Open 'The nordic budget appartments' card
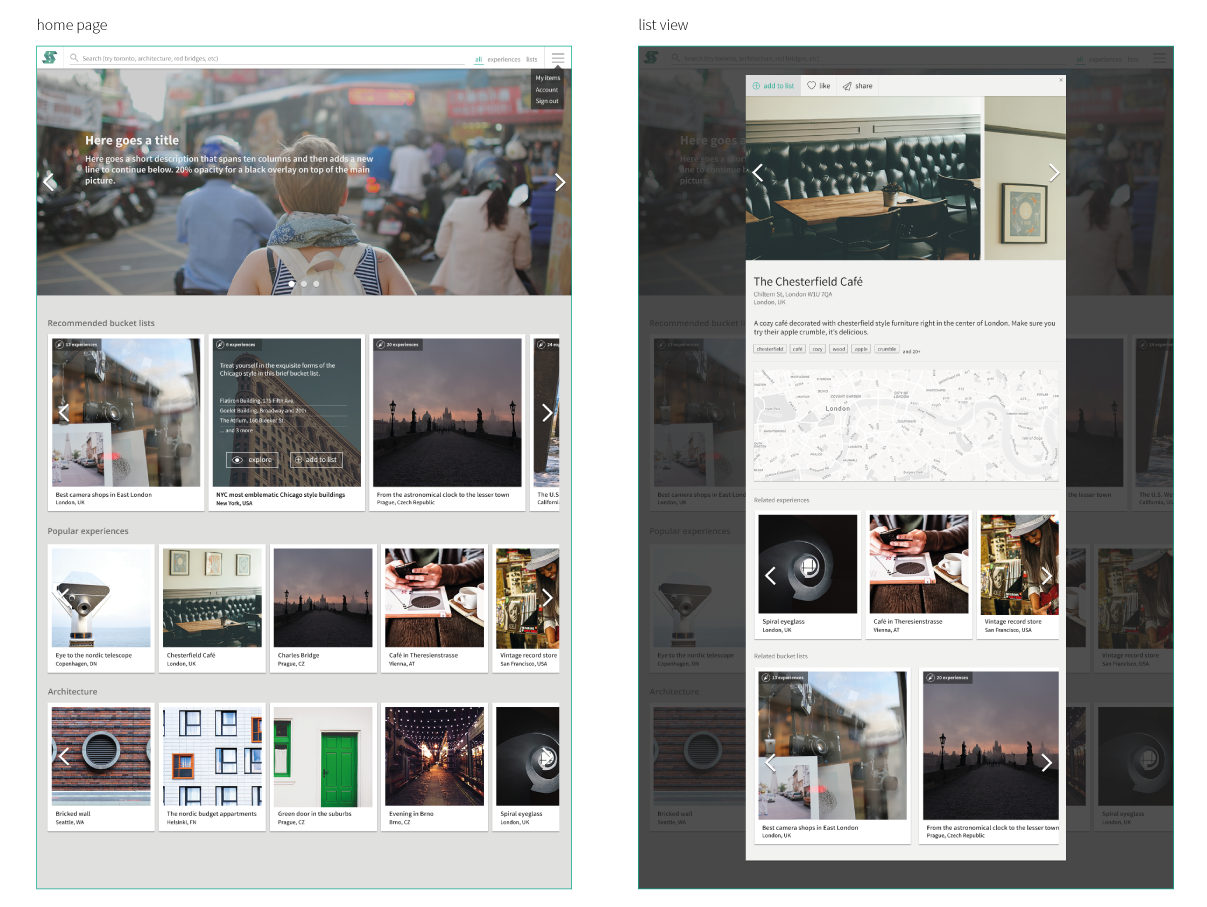Viewport: 1207px width, 907px height. pyautogui.click(x=212, y=767)
